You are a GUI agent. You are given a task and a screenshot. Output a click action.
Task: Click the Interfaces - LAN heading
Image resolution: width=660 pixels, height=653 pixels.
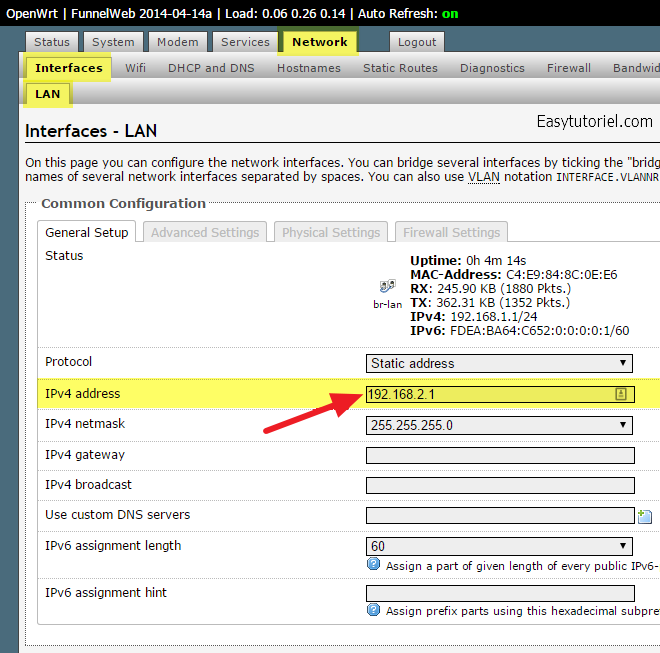[x=91, y=131]
